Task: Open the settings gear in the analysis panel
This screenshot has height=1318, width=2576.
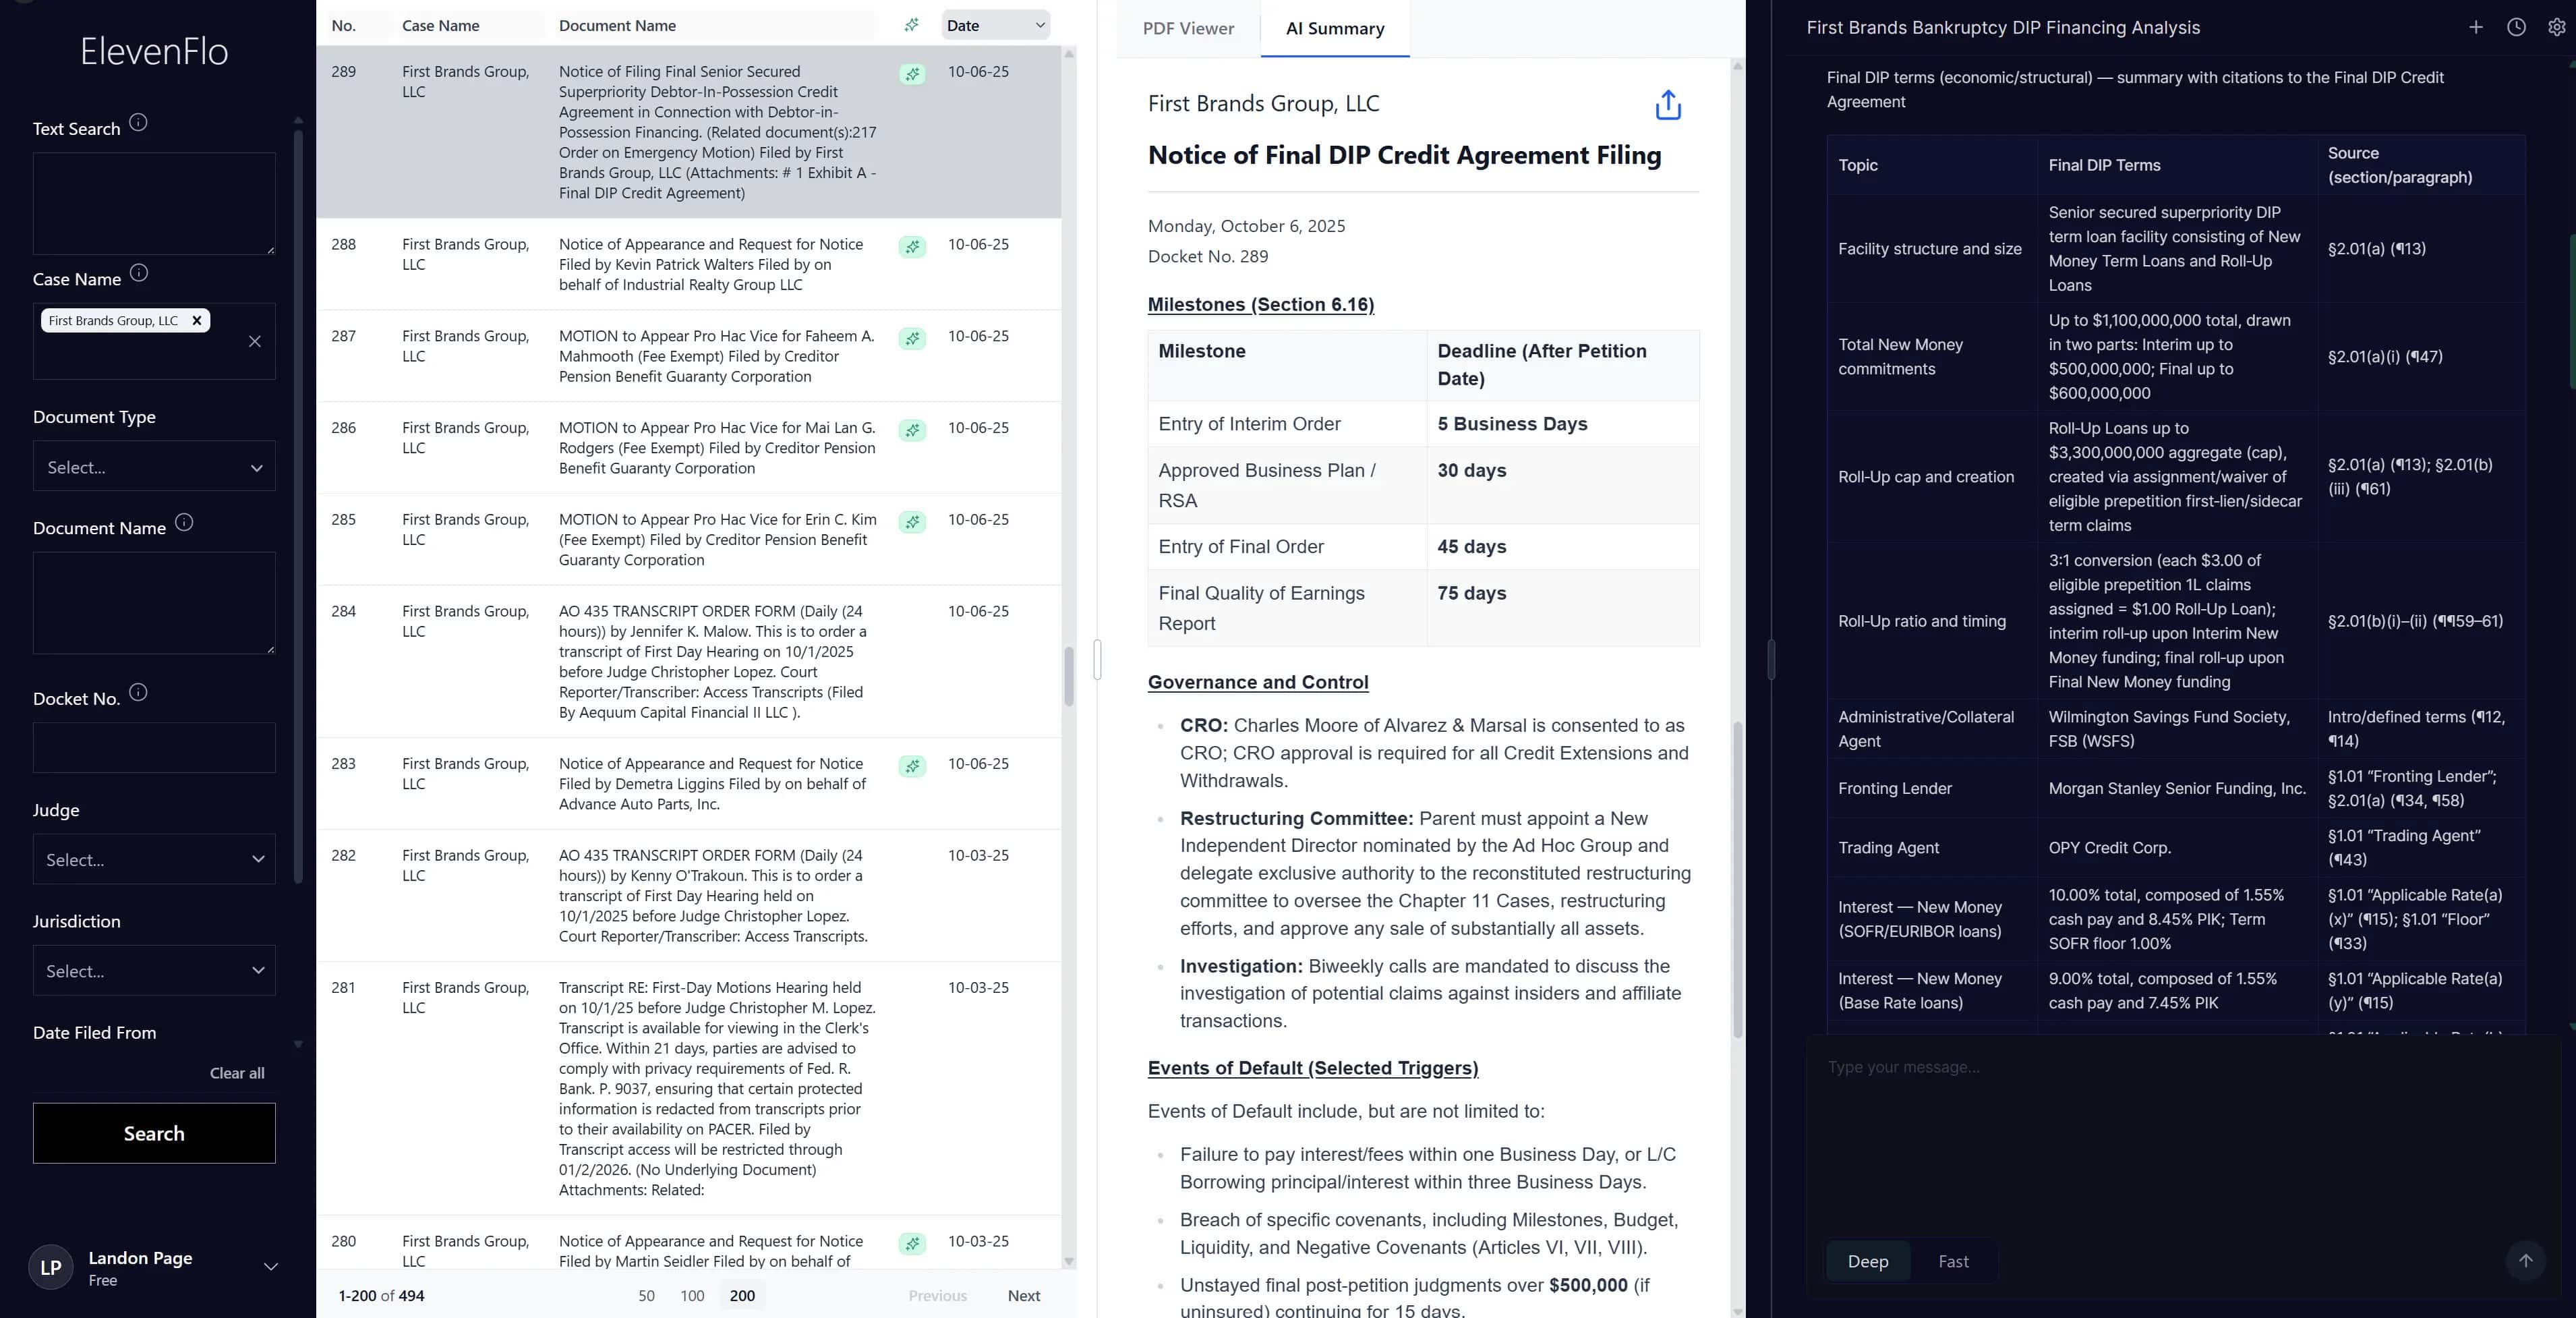Action: click(x=2556, y=27)
